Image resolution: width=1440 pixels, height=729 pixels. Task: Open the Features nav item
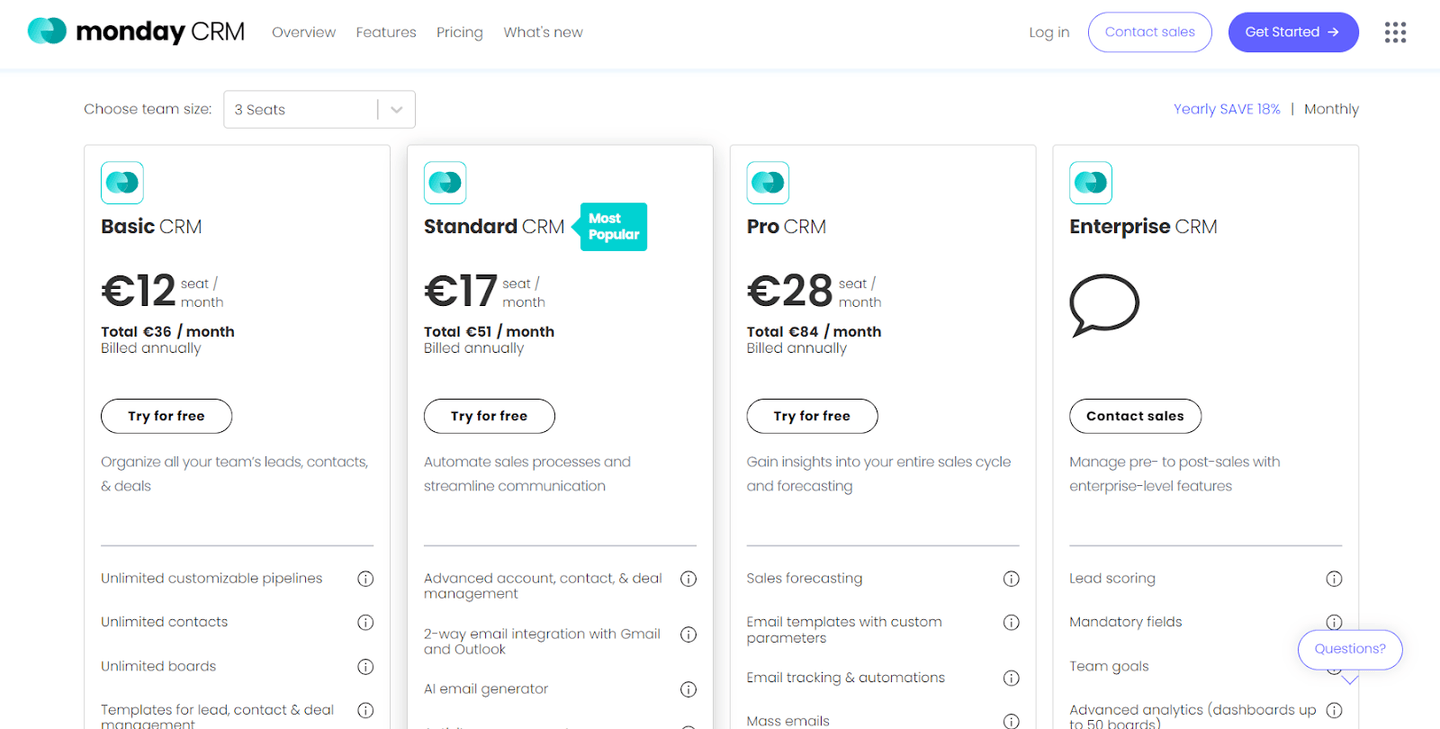point(386,32)
